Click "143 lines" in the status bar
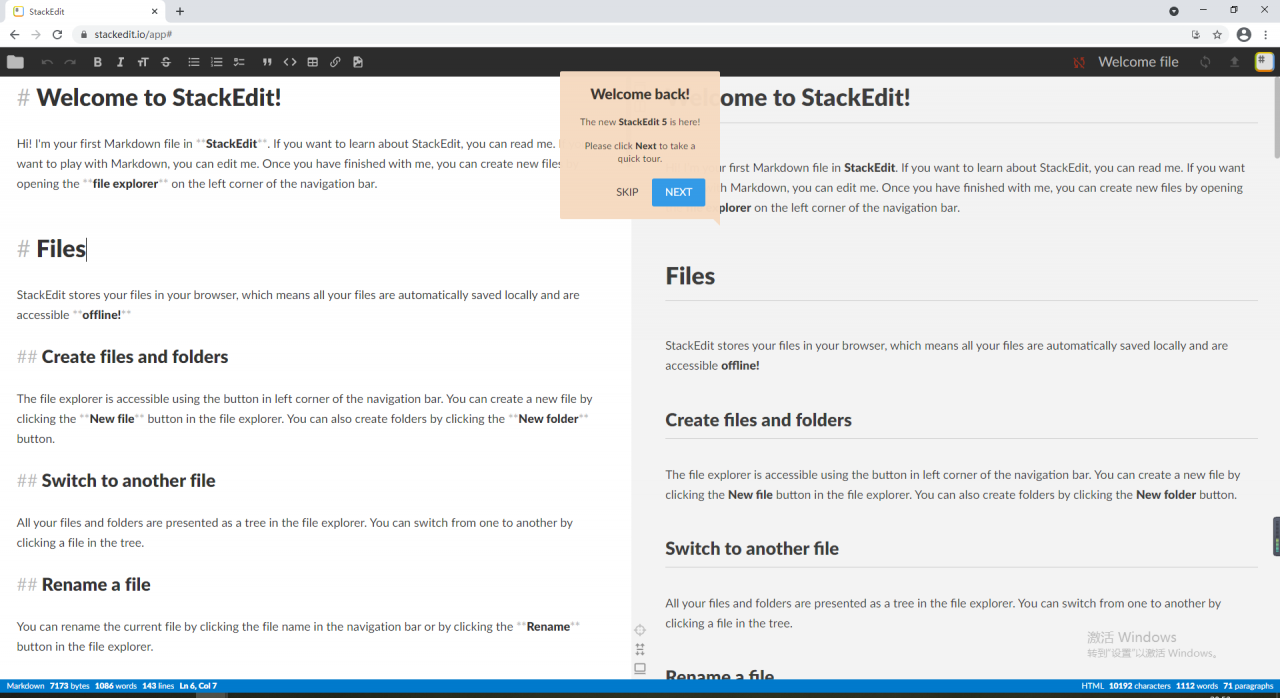This screenshot has width=1280, height=698. click(158, 686)
